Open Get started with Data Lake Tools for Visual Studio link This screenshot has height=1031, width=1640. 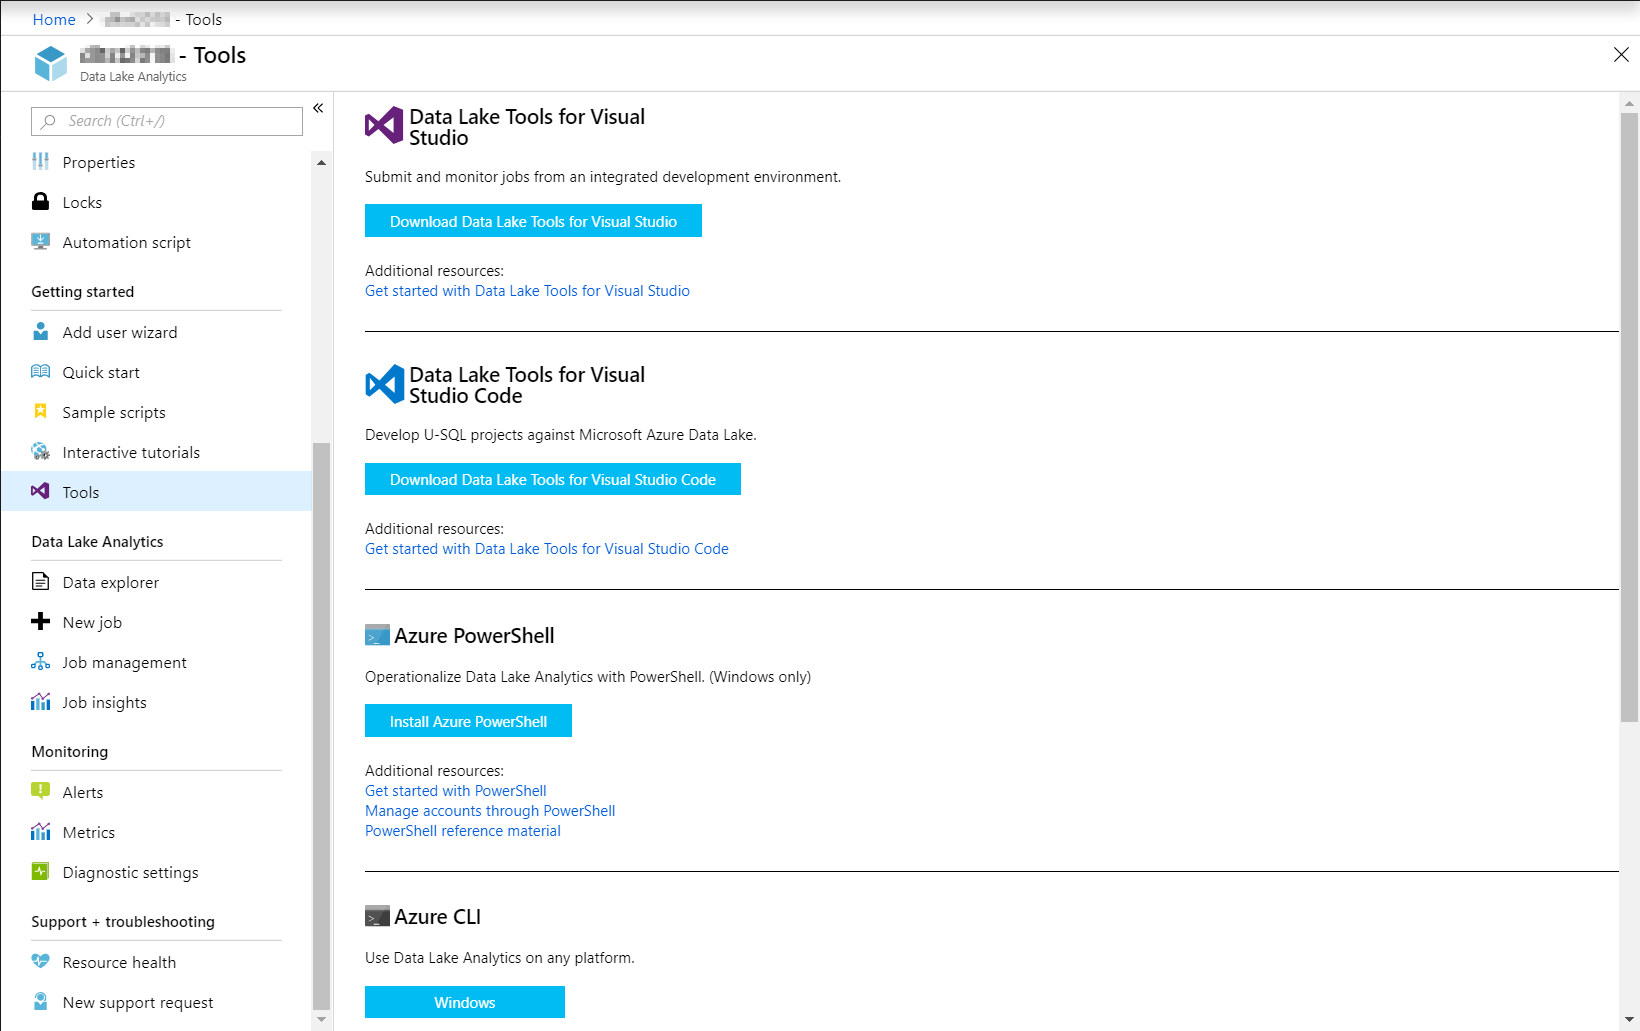pyautogui.click(x=527, y=291)
